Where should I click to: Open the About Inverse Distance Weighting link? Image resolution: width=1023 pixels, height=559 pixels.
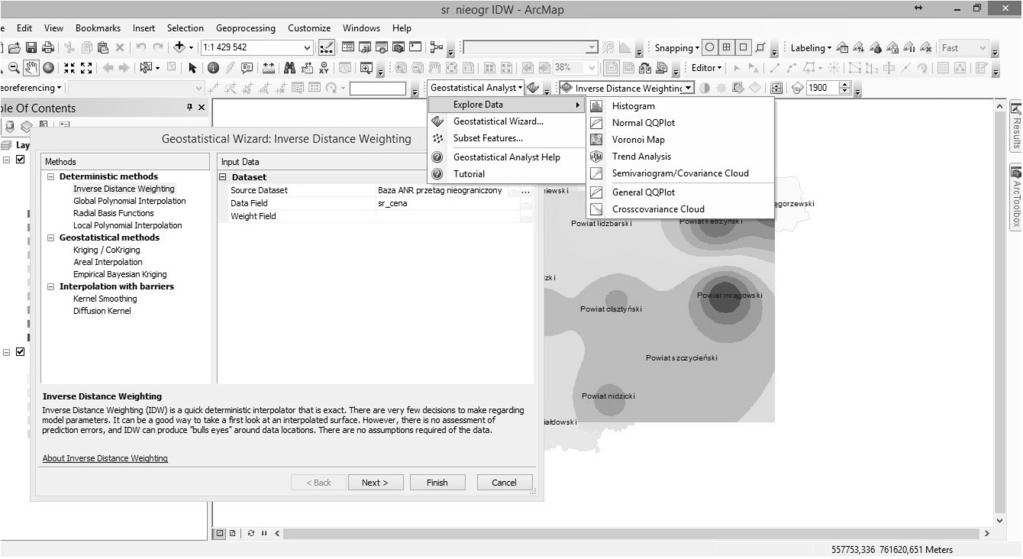[105, 459]
